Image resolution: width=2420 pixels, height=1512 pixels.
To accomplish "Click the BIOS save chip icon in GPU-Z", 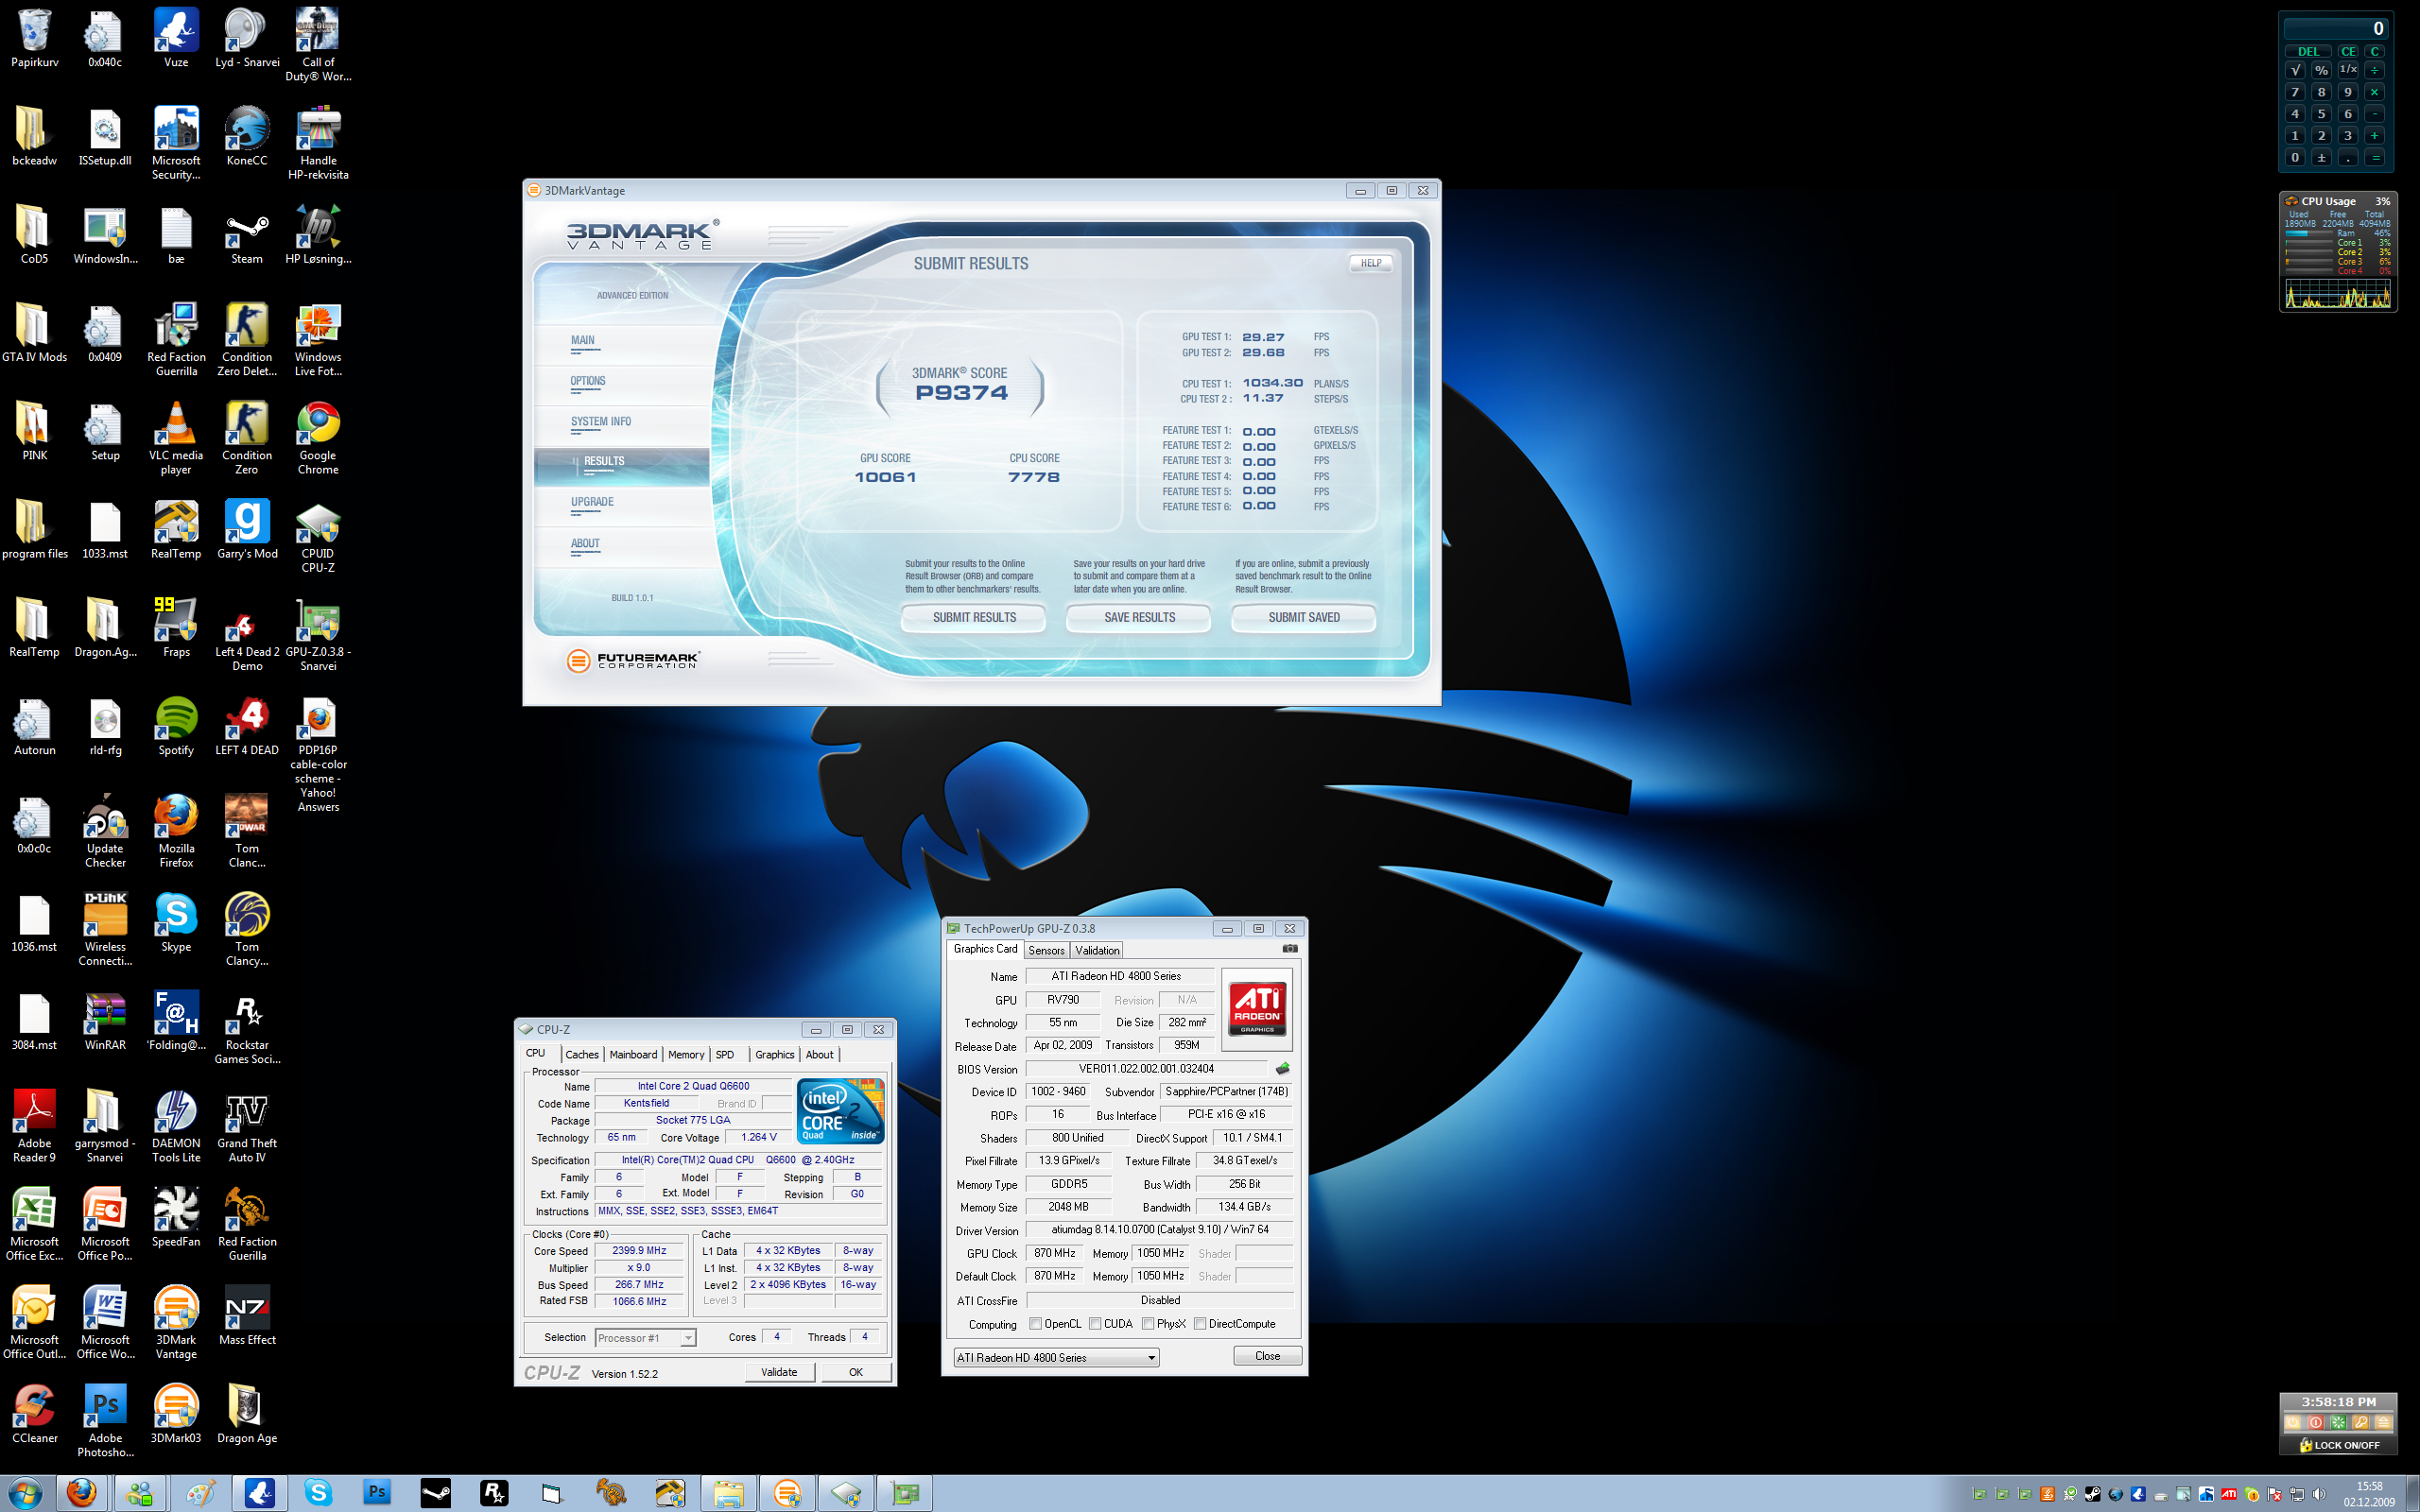I will (x=1283, y=1069).
